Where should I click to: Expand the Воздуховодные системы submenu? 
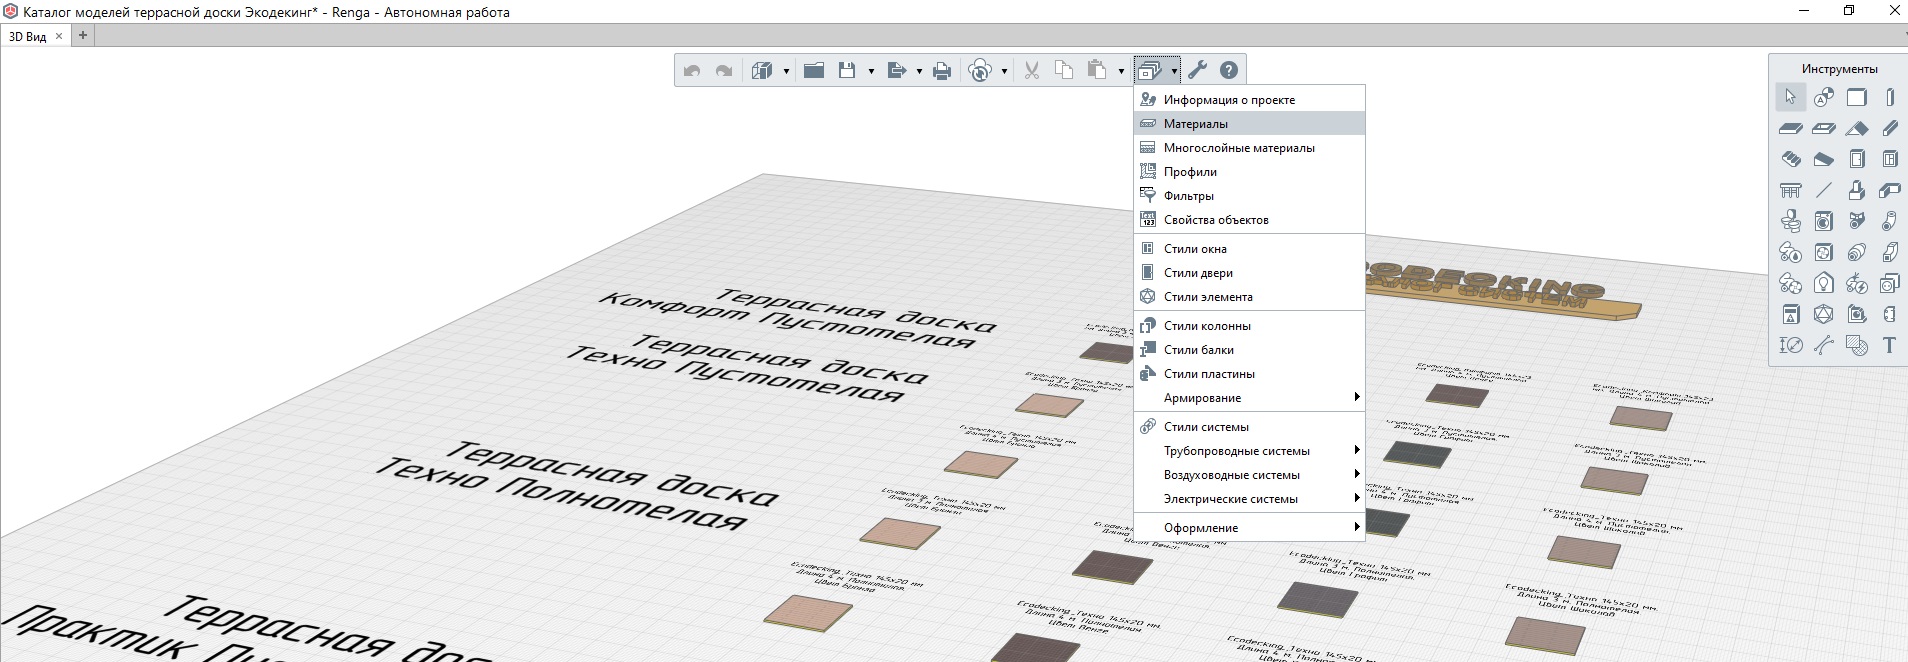pos(1249,474)
